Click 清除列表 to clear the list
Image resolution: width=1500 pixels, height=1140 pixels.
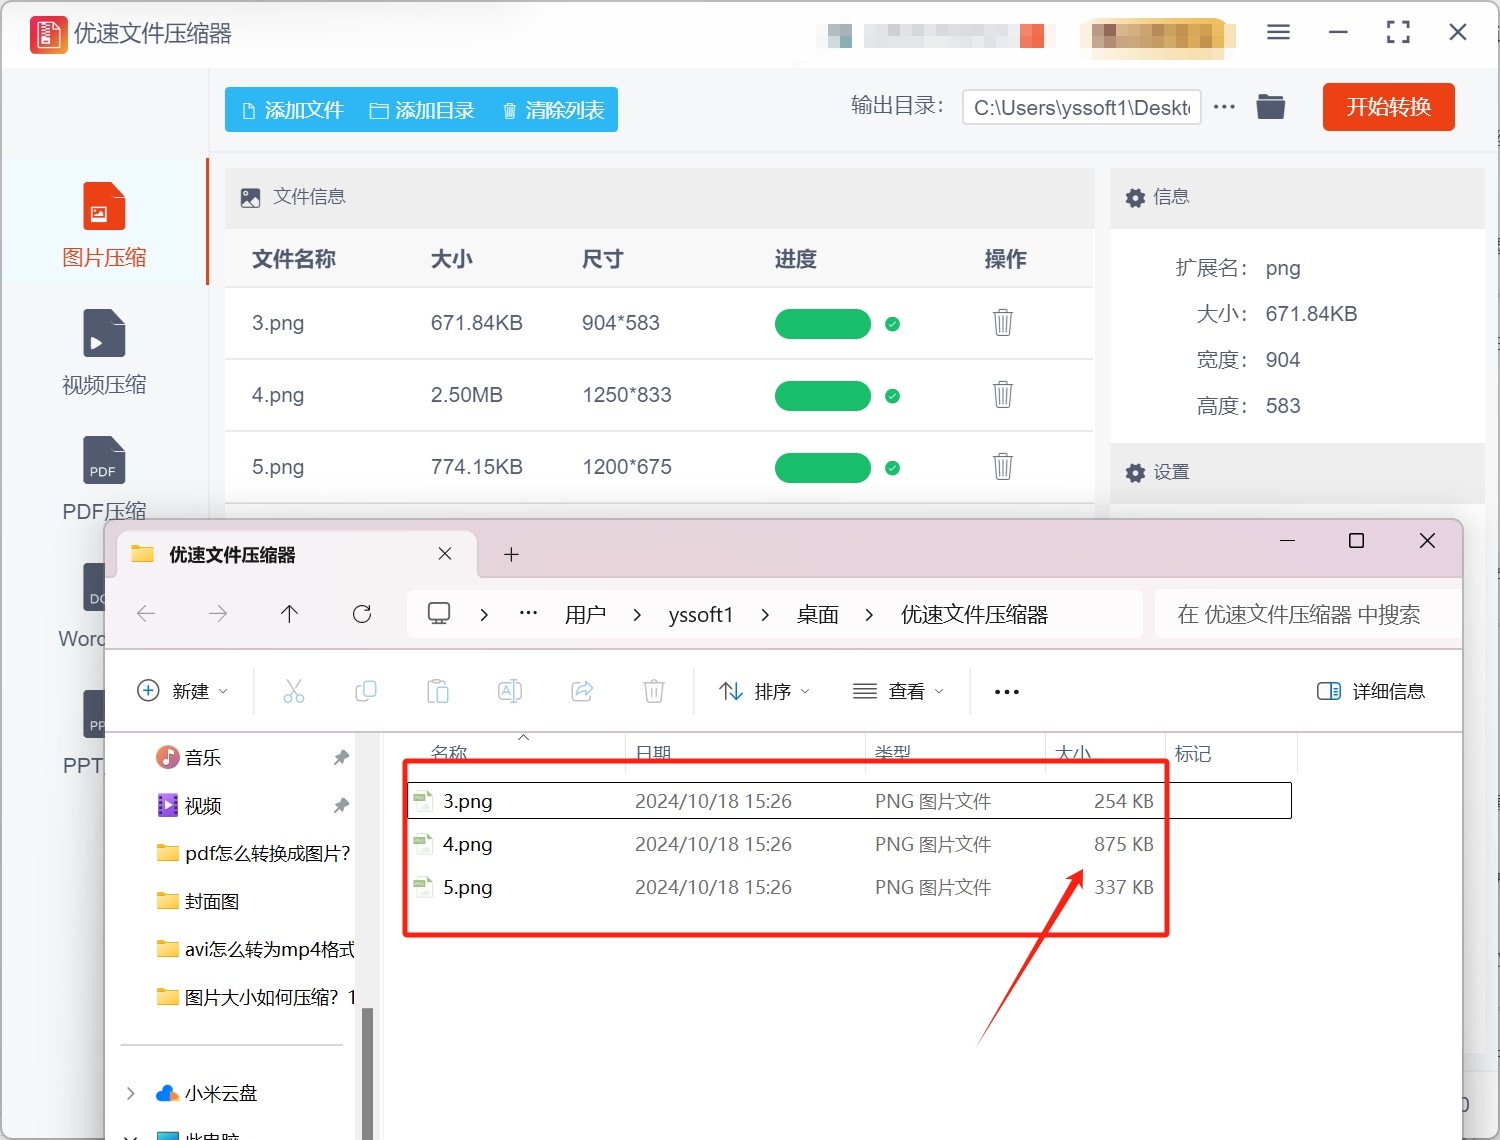(553, 110)
